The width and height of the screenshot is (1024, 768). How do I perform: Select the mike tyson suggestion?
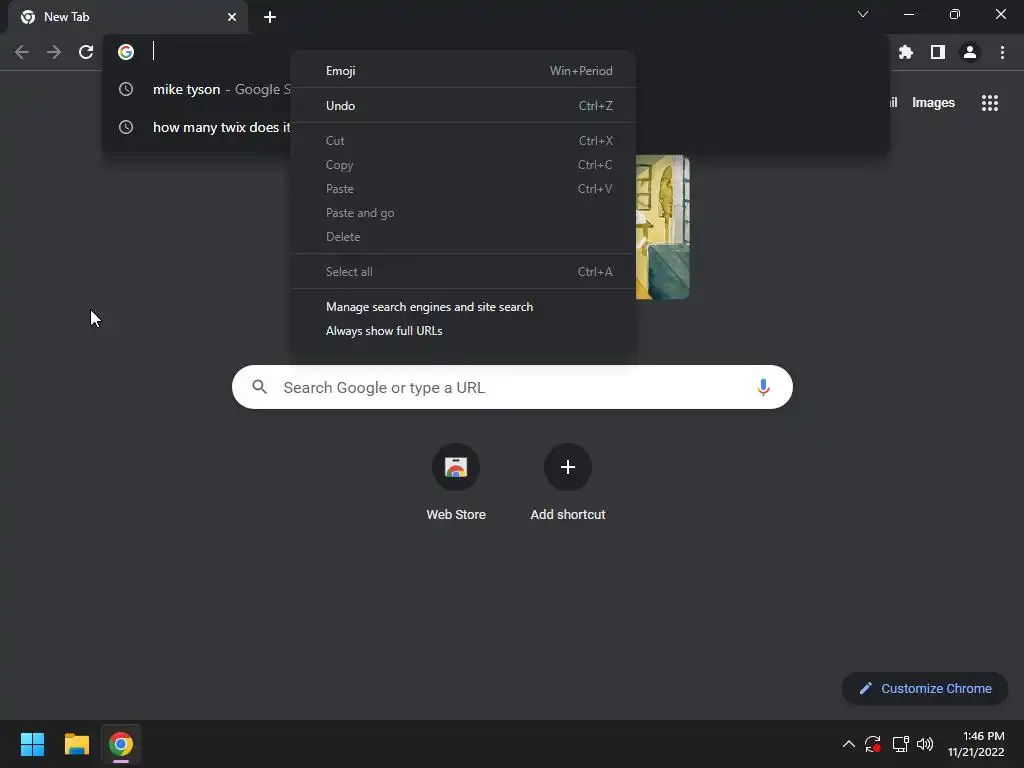point(197,89)
